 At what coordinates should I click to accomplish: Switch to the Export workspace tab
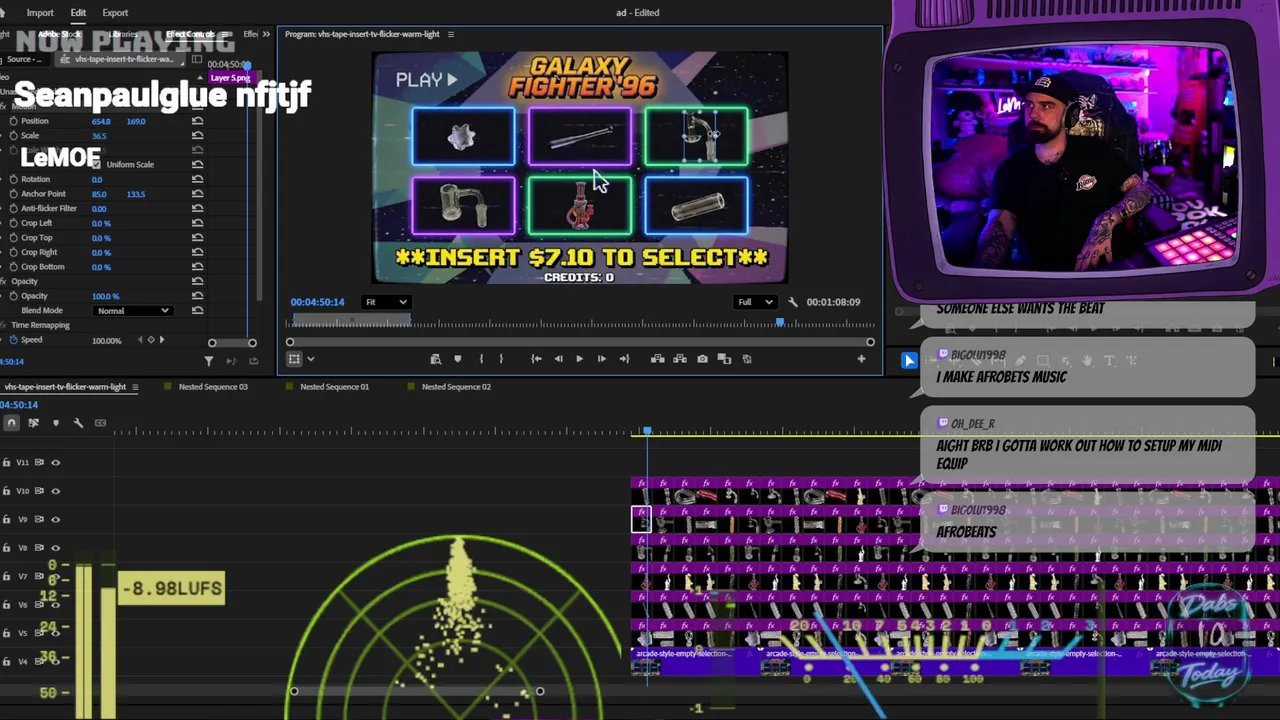pos(115,13)
